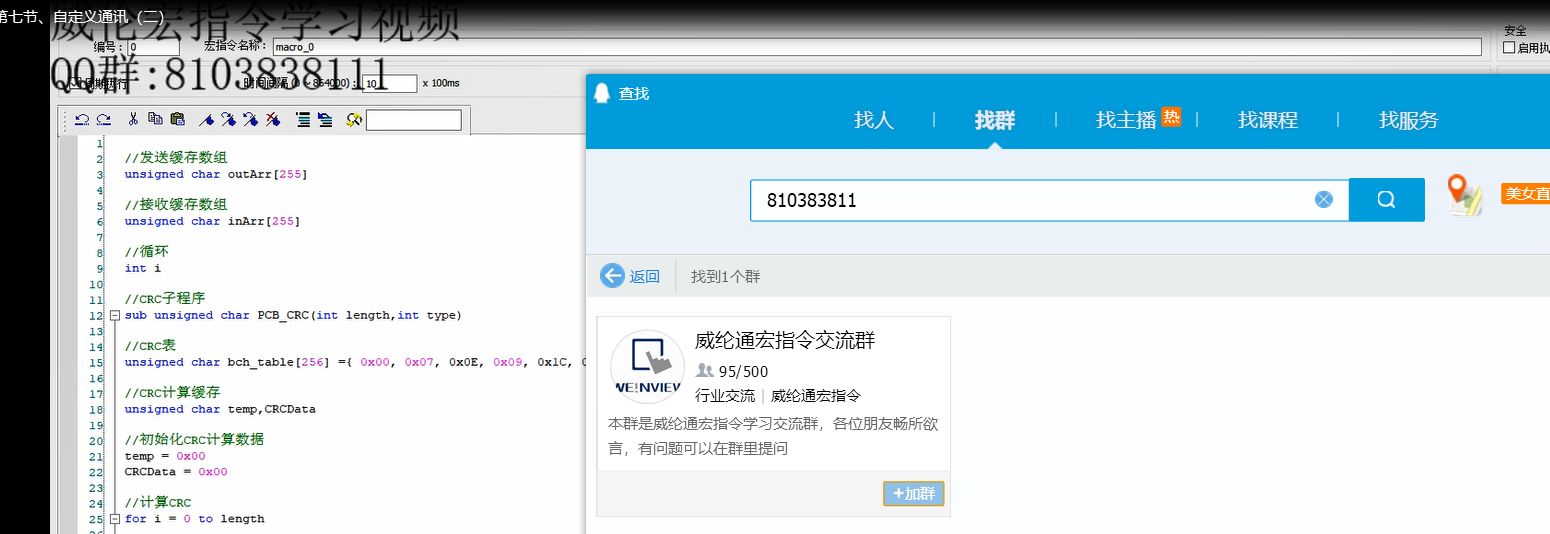This screenshot has width=1550, height=534.
Task: Click the Cut scissors icon
Action: [x=133, y=120]
